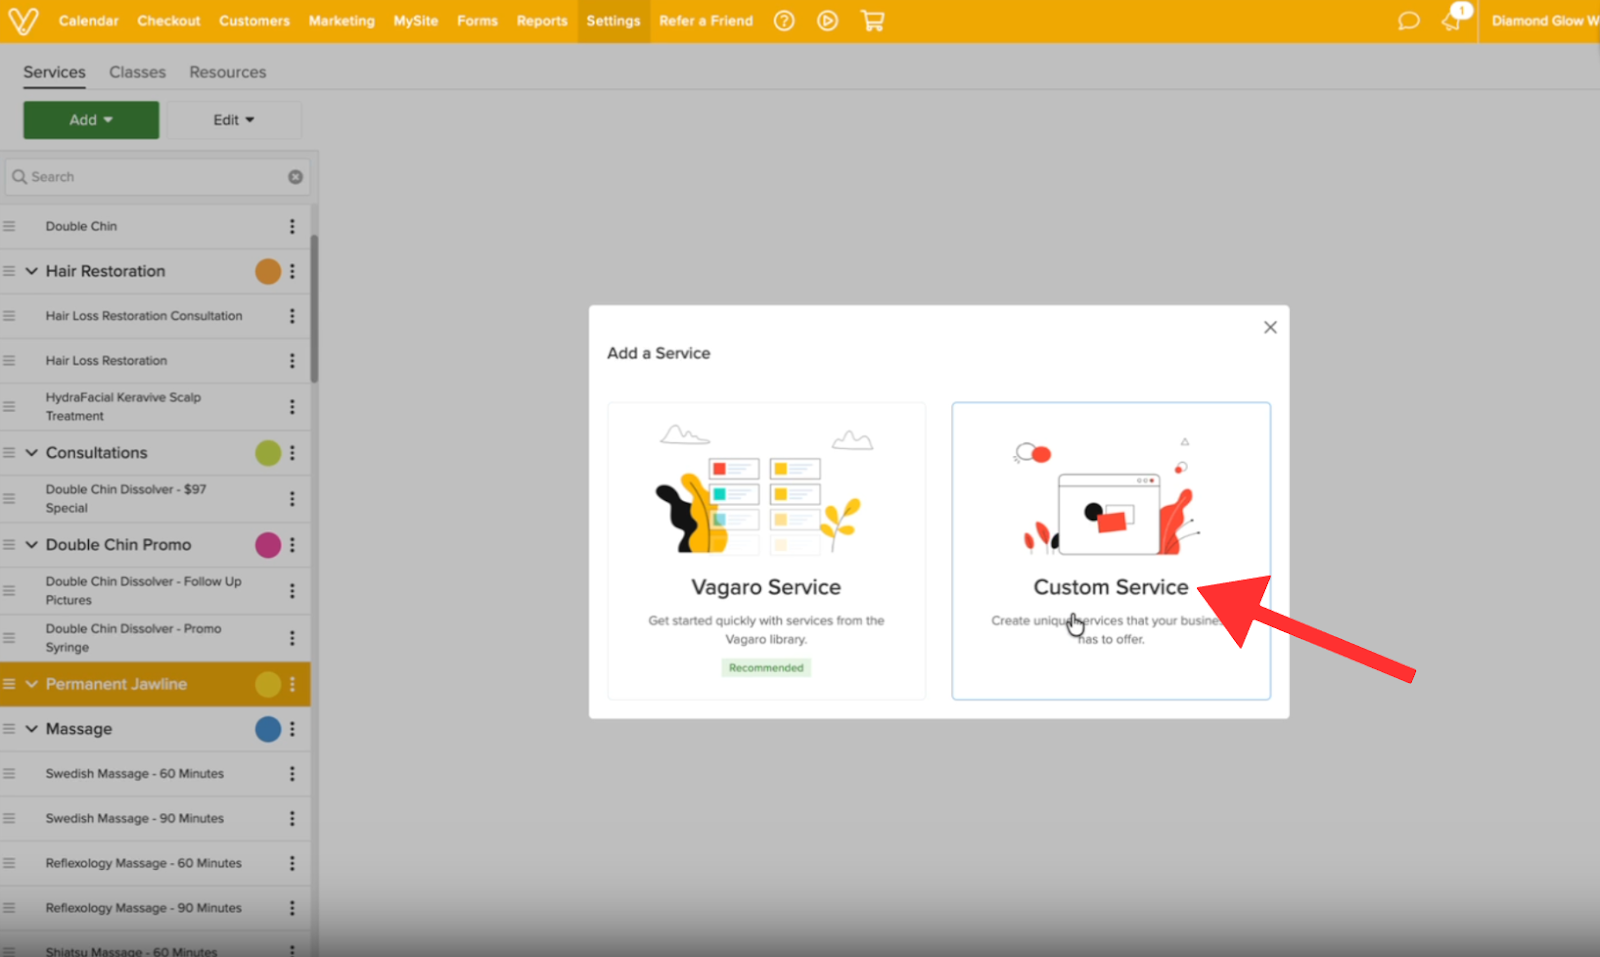The image size is (1600, 957).
Task: Collapse the Hair Restoration category chevron
Action: [x=32, y=271]
